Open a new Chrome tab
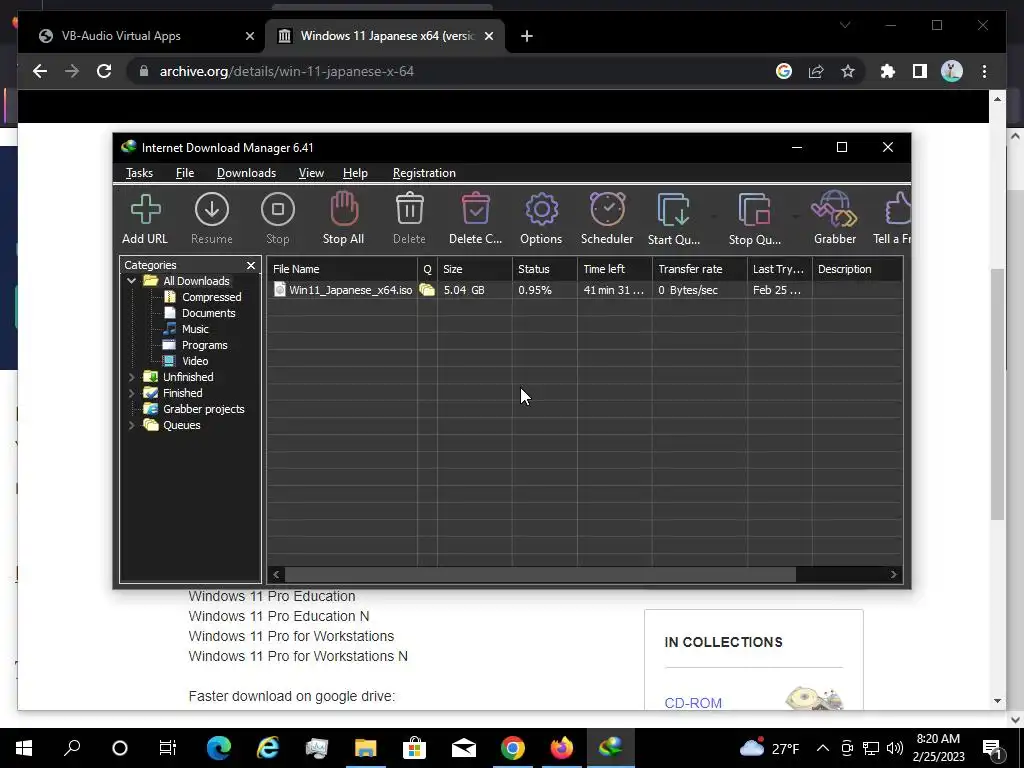 527,36
